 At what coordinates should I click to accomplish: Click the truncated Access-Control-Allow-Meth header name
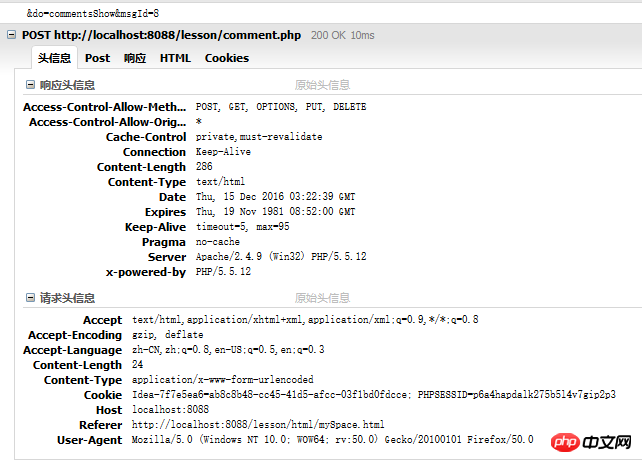coord(105,107)
